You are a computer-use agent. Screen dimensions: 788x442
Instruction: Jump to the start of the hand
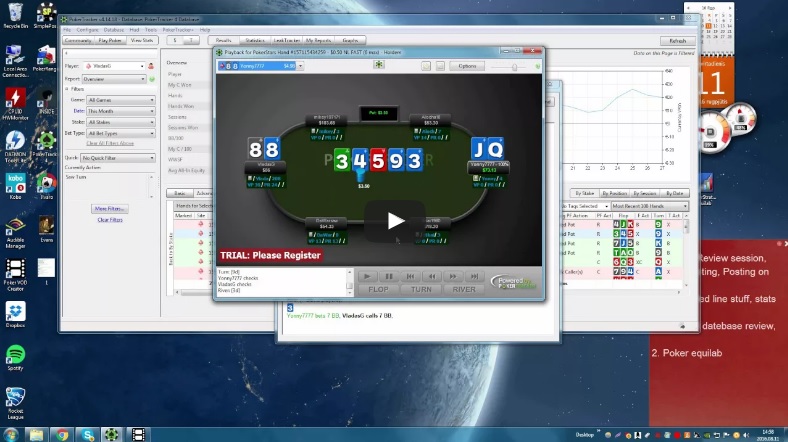(411, 276)
